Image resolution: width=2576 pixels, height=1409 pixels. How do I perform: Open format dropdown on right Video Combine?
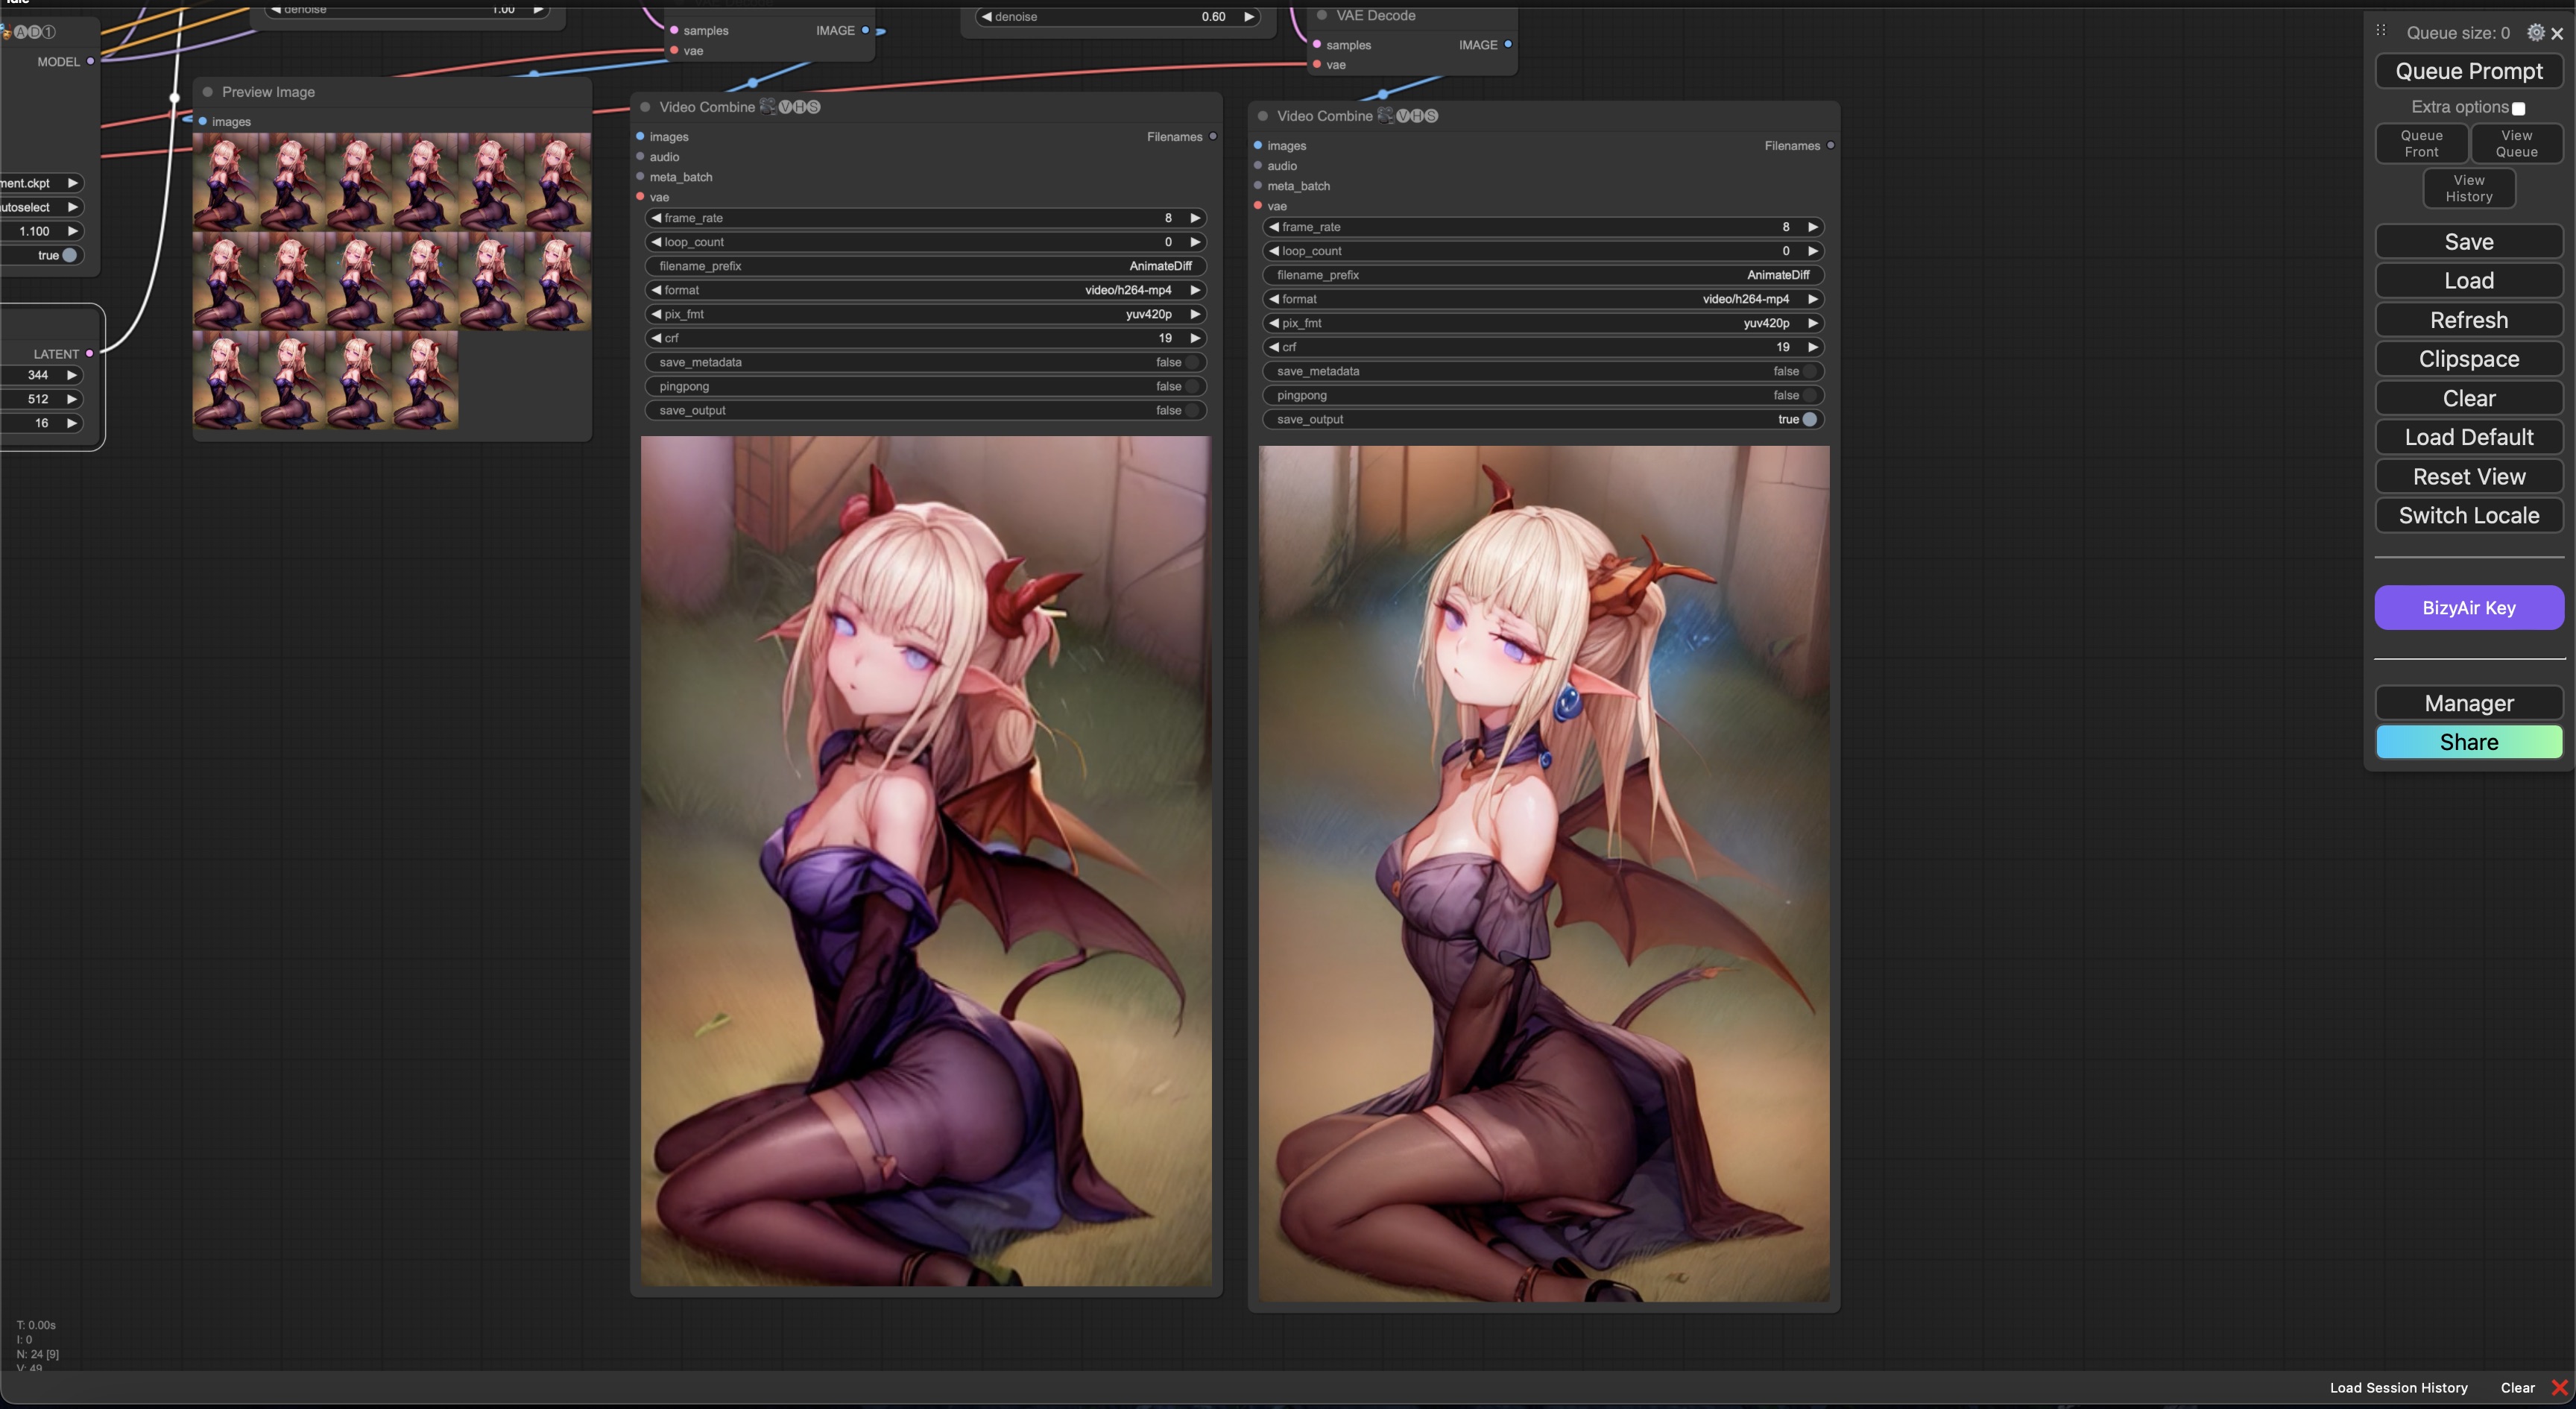(x=1544, y=299)
